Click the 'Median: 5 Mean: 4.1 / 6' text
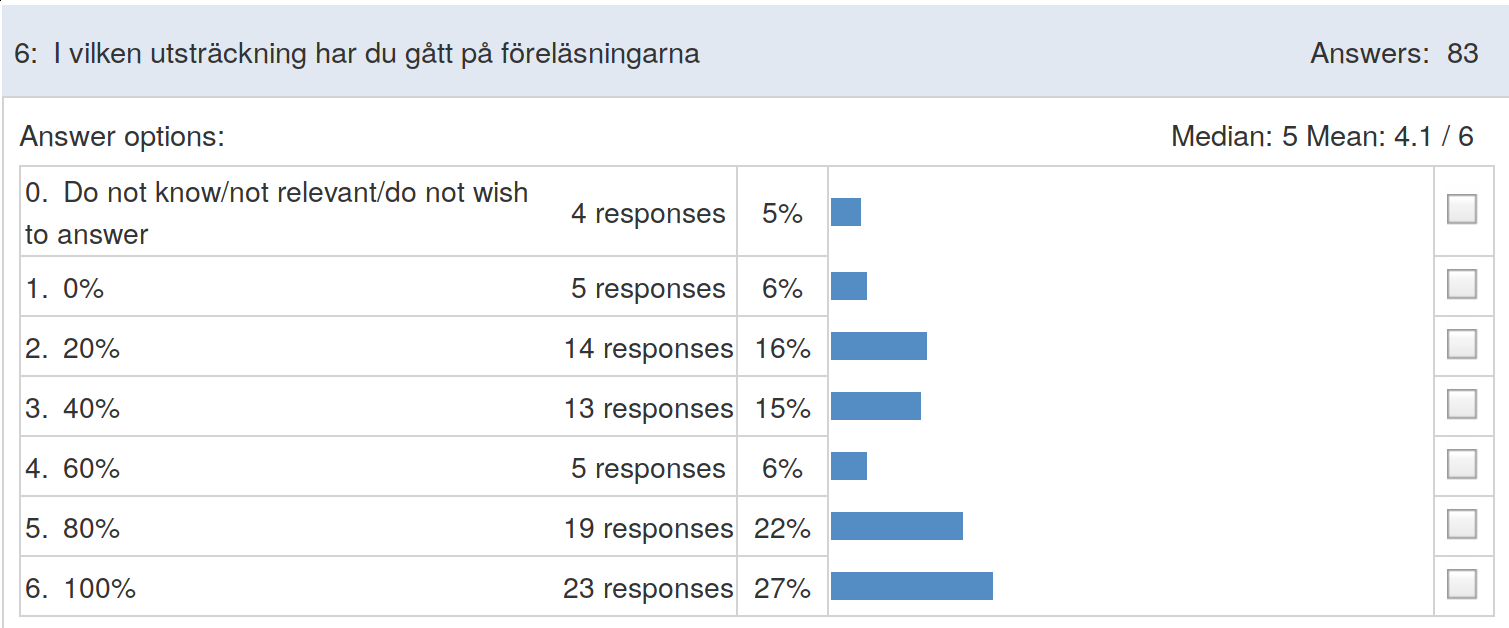Screen dimensions: 1509x628 pos(1322,136)
